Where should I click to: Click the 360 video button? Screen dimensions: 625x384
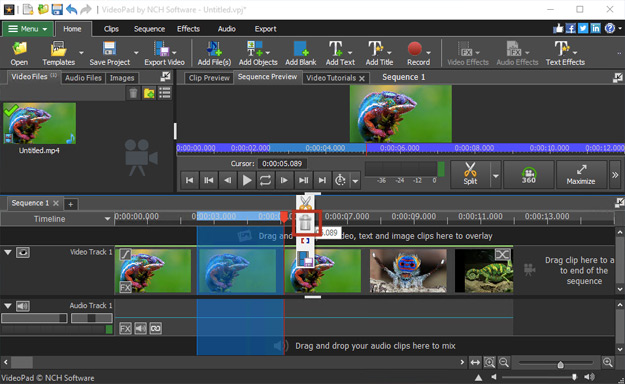pyautogui.click(x=529, y=174)
